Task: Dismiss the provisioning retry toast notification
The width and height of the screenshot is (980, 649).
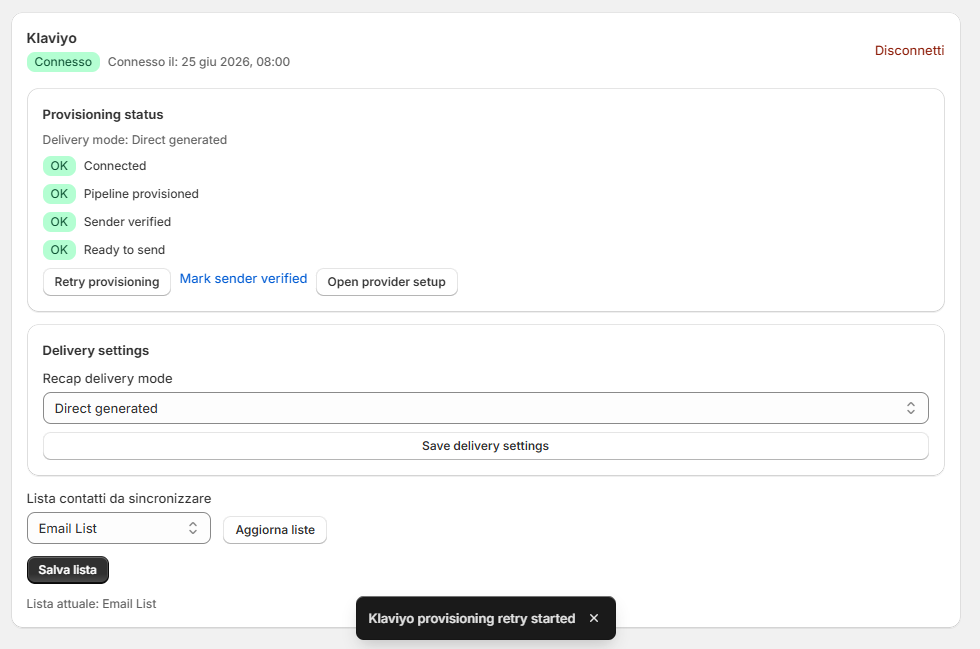Action: (594, 618)
